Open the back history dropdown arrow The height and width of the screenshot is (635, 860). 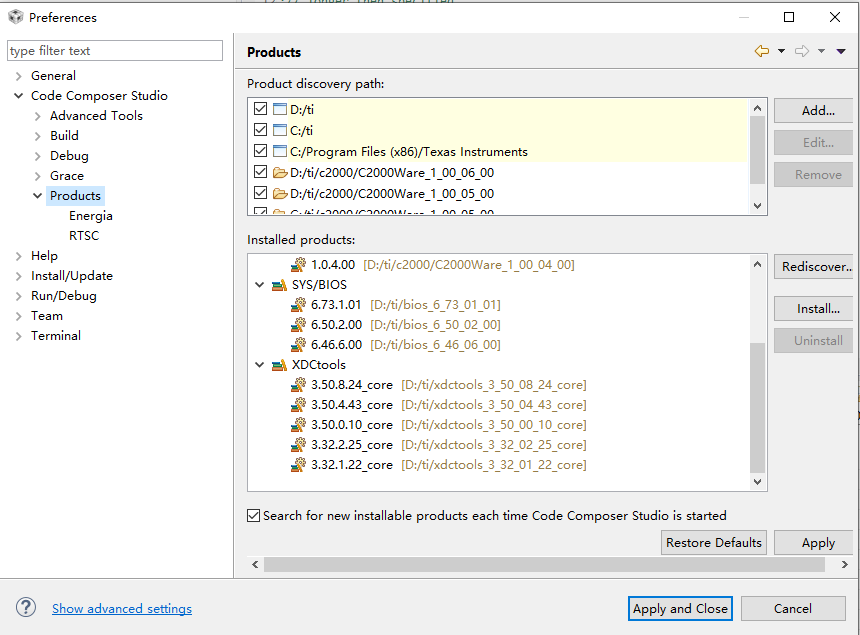pyautogui.click(x=782, y=52)
